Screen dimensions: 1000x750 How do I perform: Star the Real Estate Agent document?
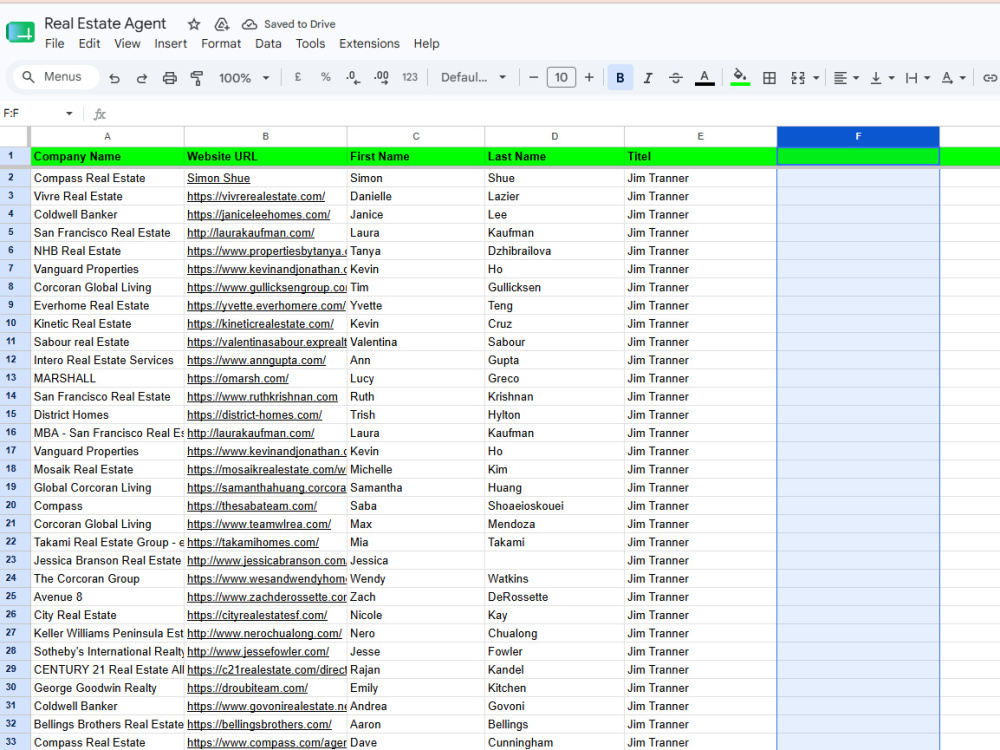pos(194,24)
